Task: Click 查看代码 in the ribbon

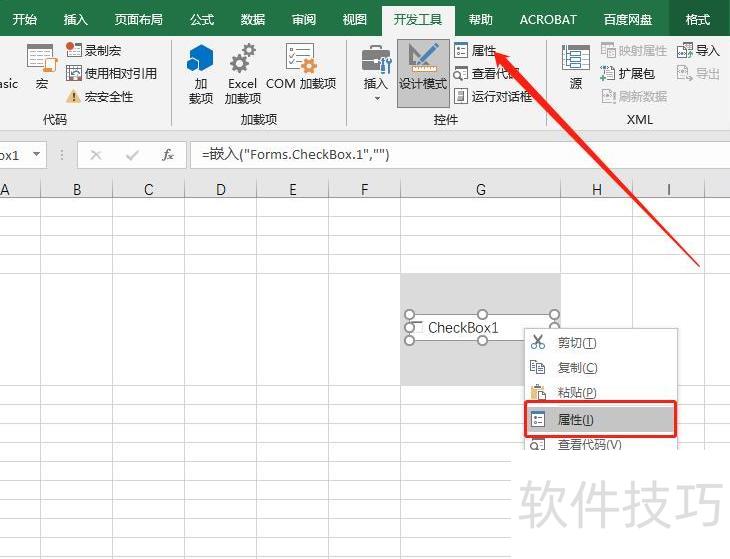Action: pos(487,73)
